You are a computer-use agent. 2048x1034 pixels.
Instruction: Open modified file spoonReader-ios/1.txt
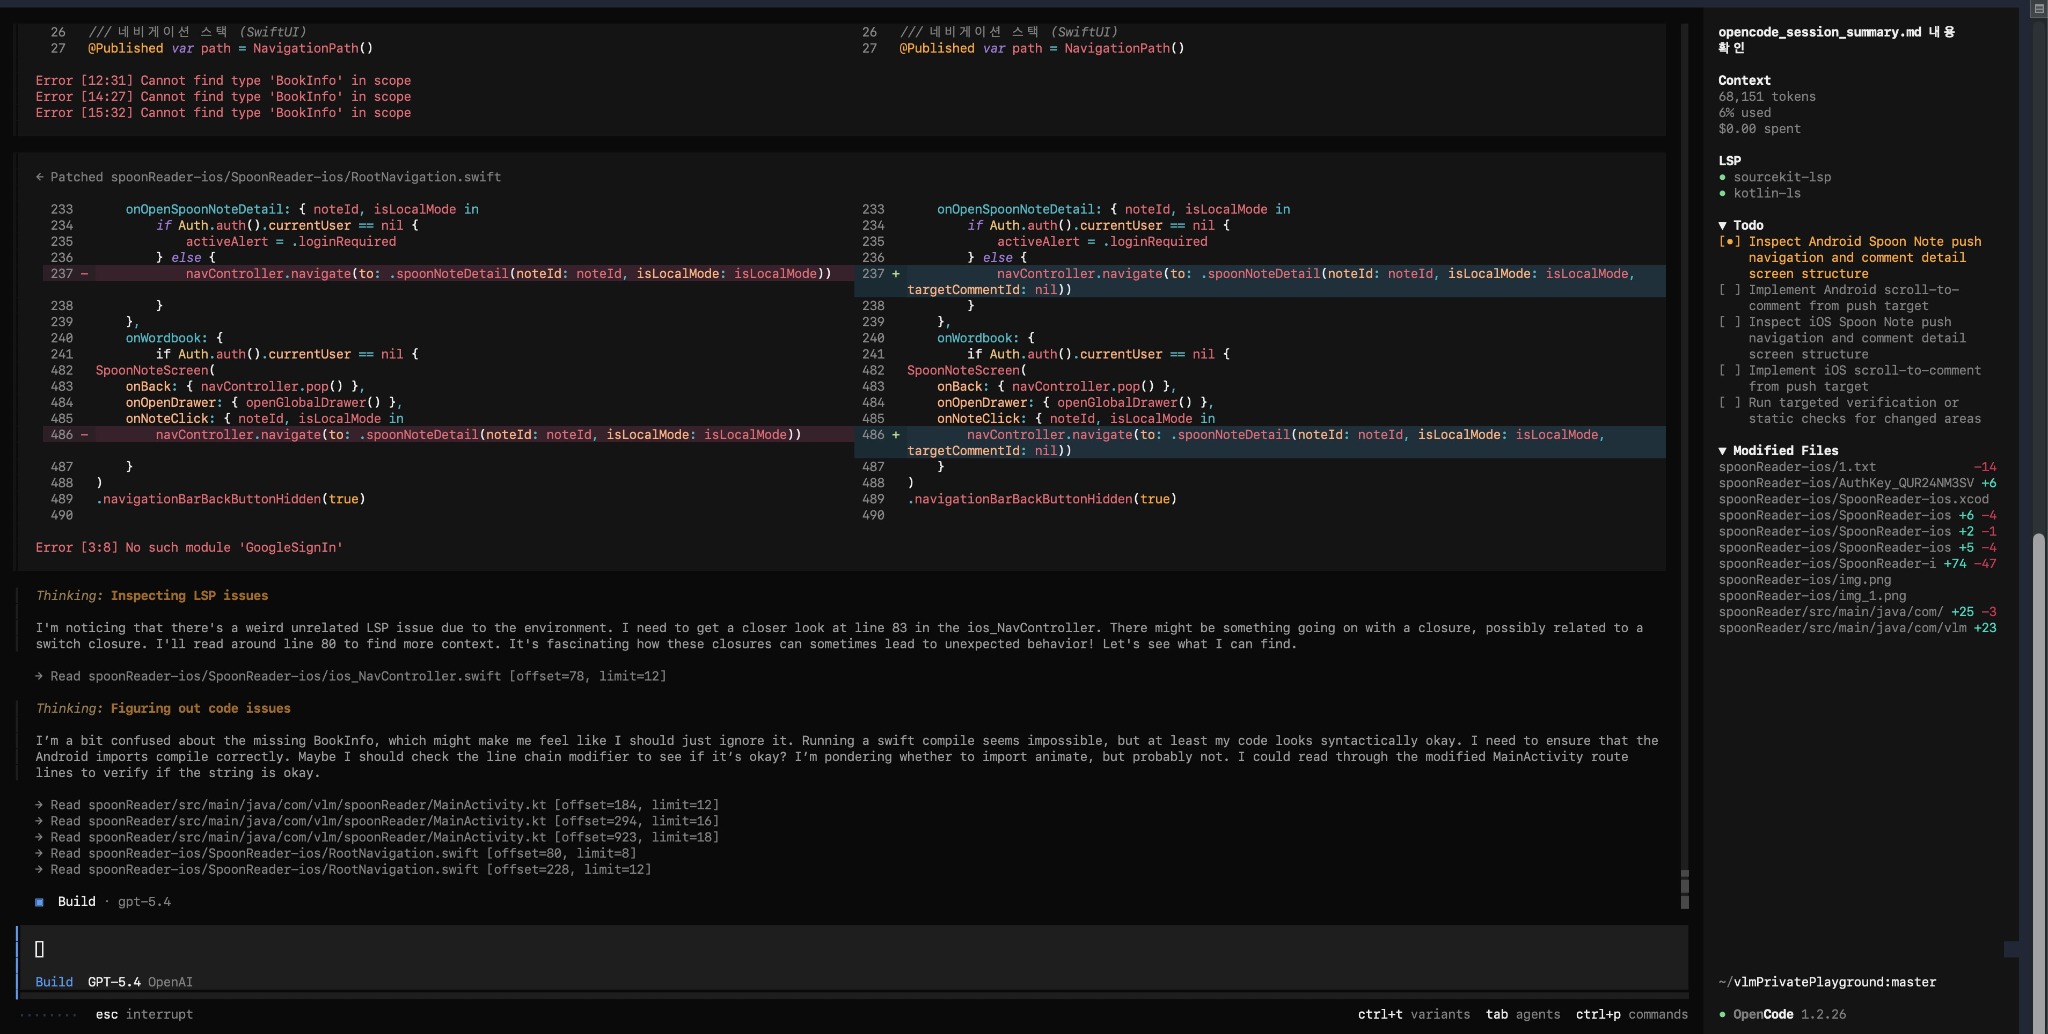tap(1857, 467)
